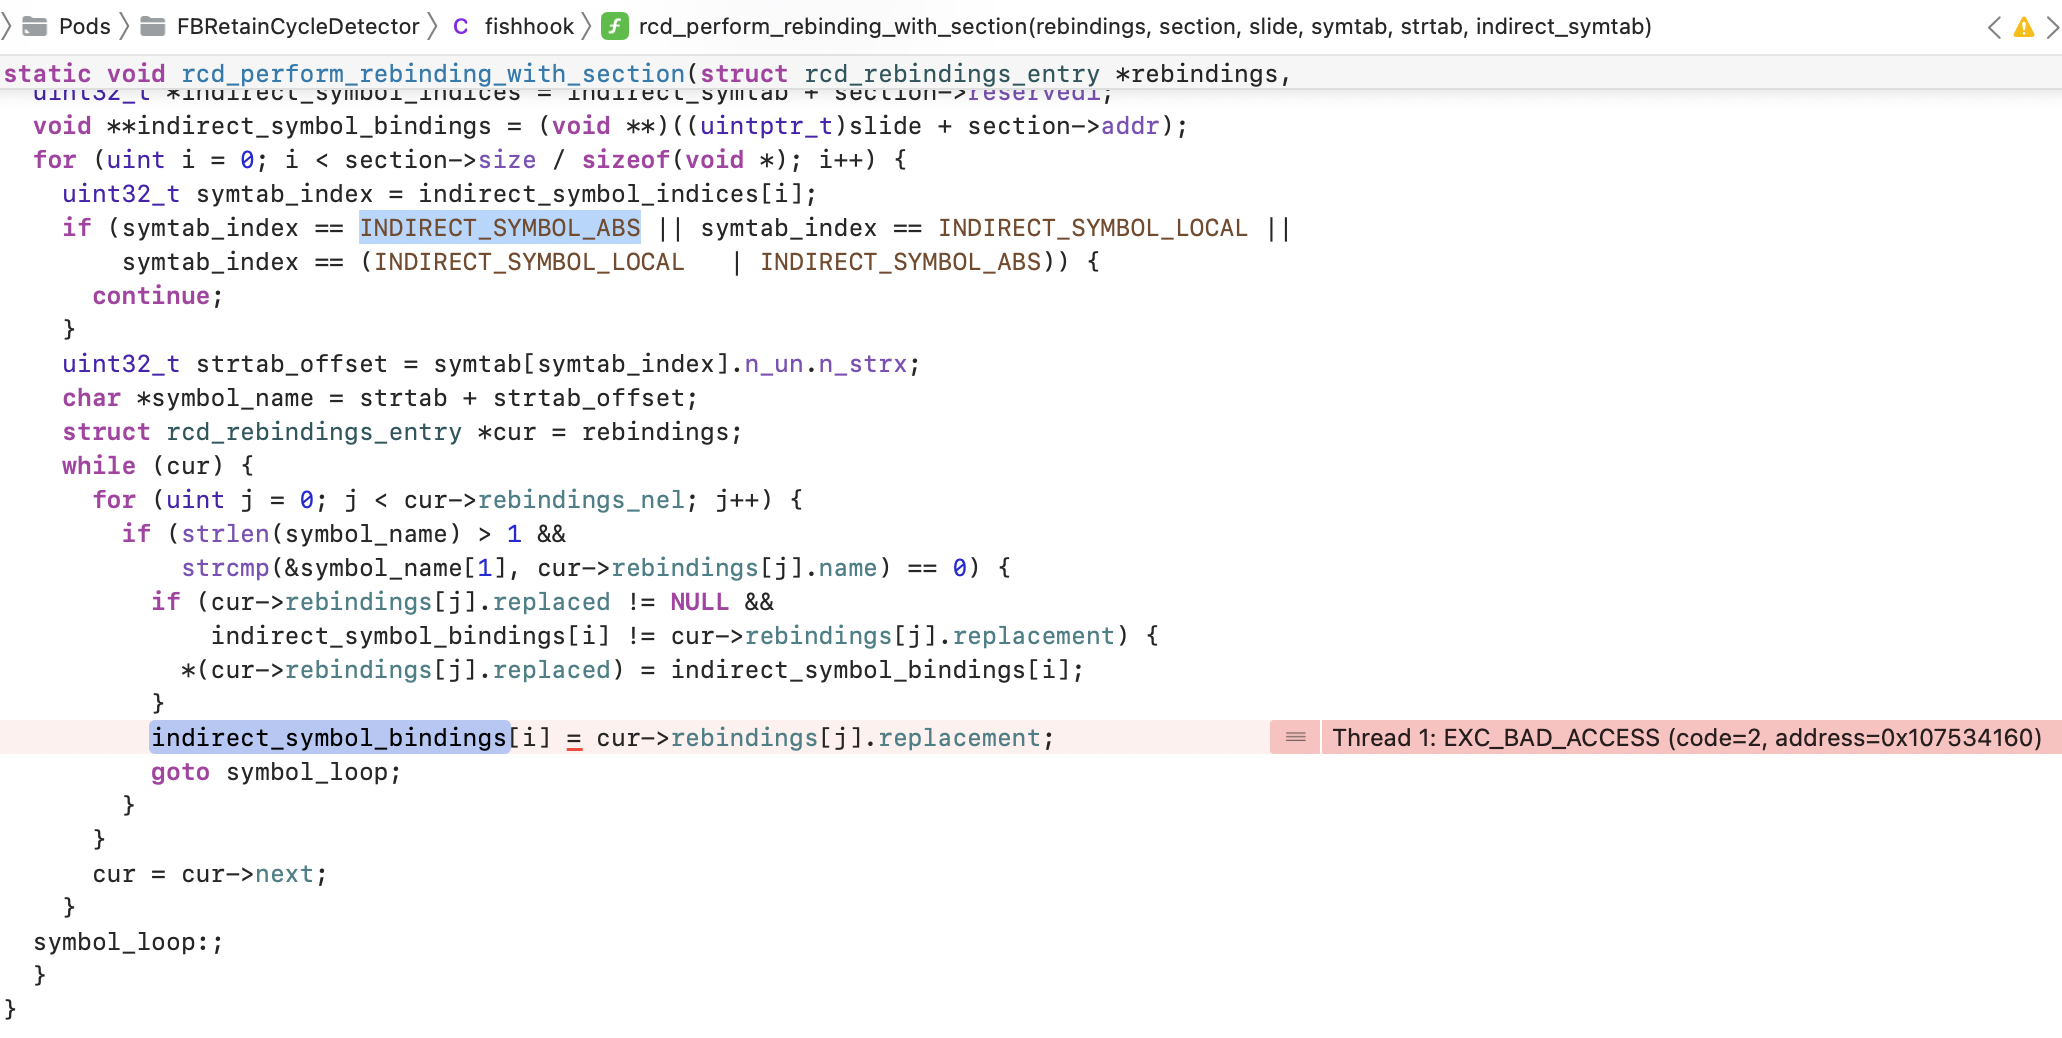Click red underlined equals sign on crash line

coord(574,740)
